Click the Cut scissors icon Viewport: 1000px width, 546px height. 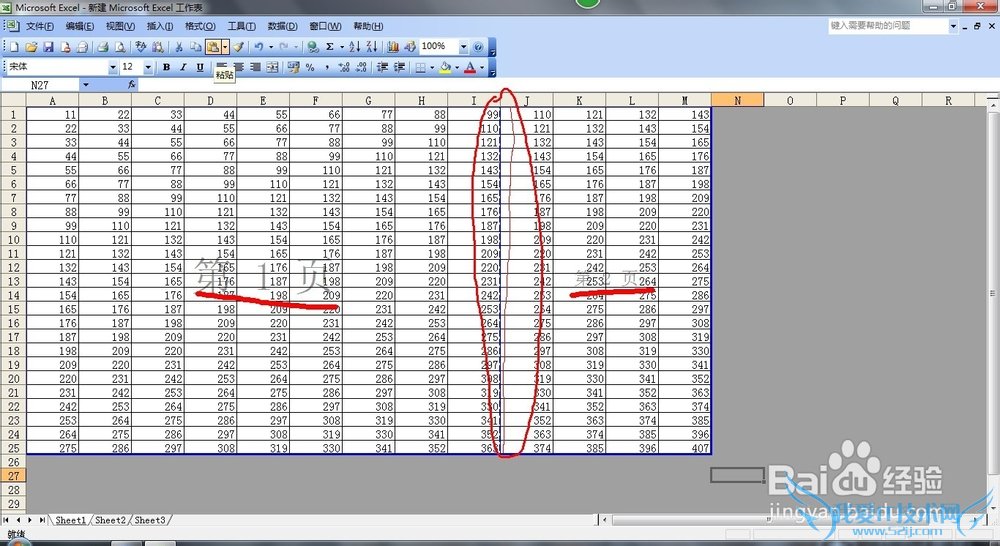point(180,47)
